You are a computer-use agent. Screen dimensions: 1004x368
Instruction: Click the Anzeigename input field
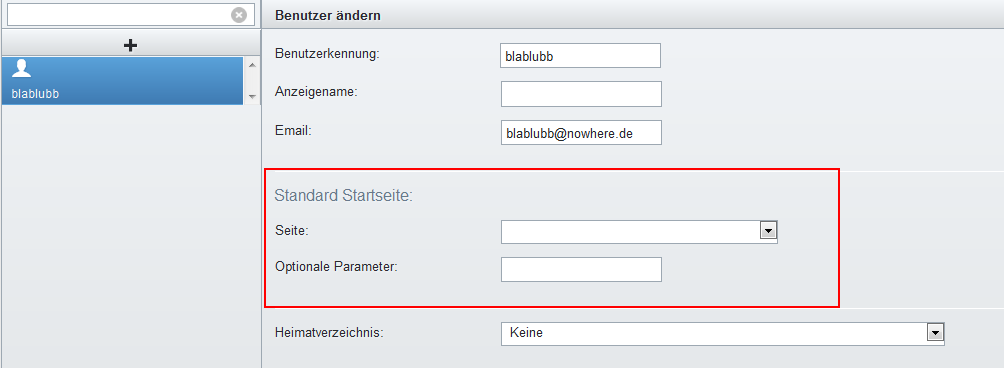coord(581,94)
